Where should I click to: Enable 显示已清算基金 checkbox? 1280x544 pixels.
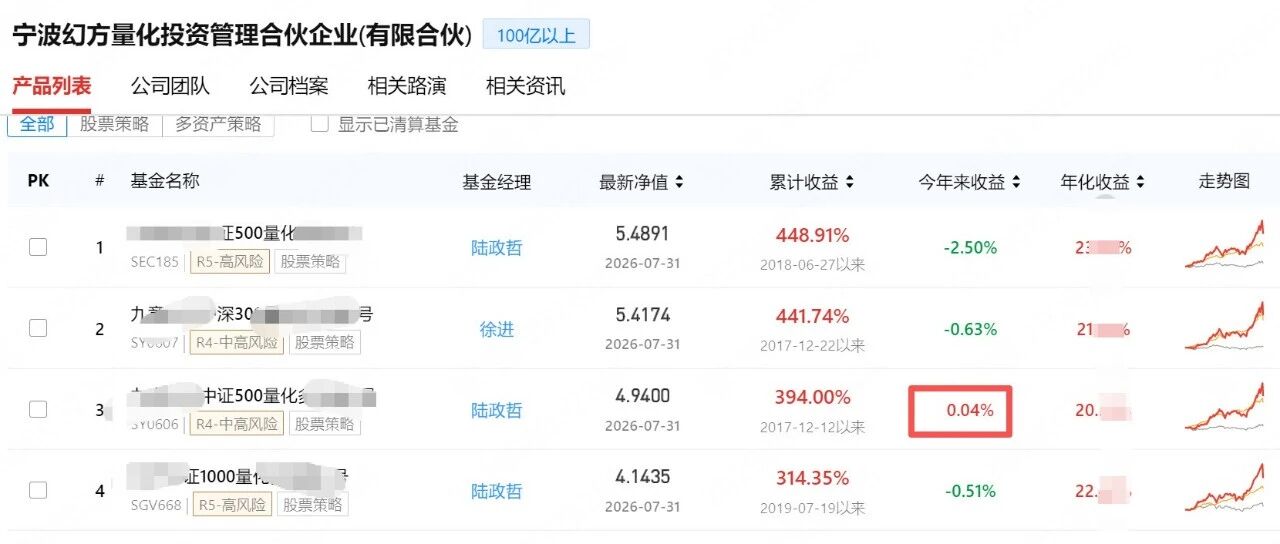pos(320,124)
